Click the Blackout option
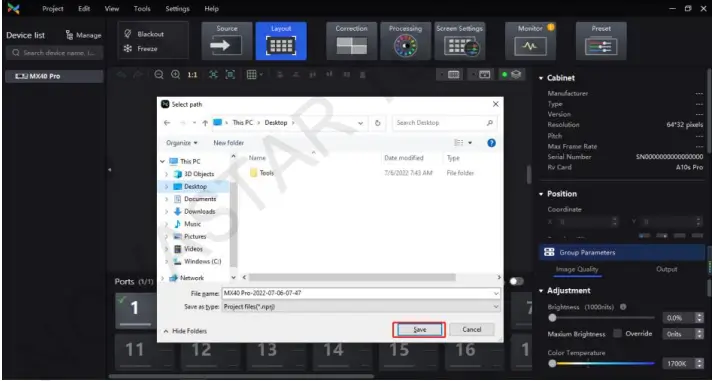 144,34
